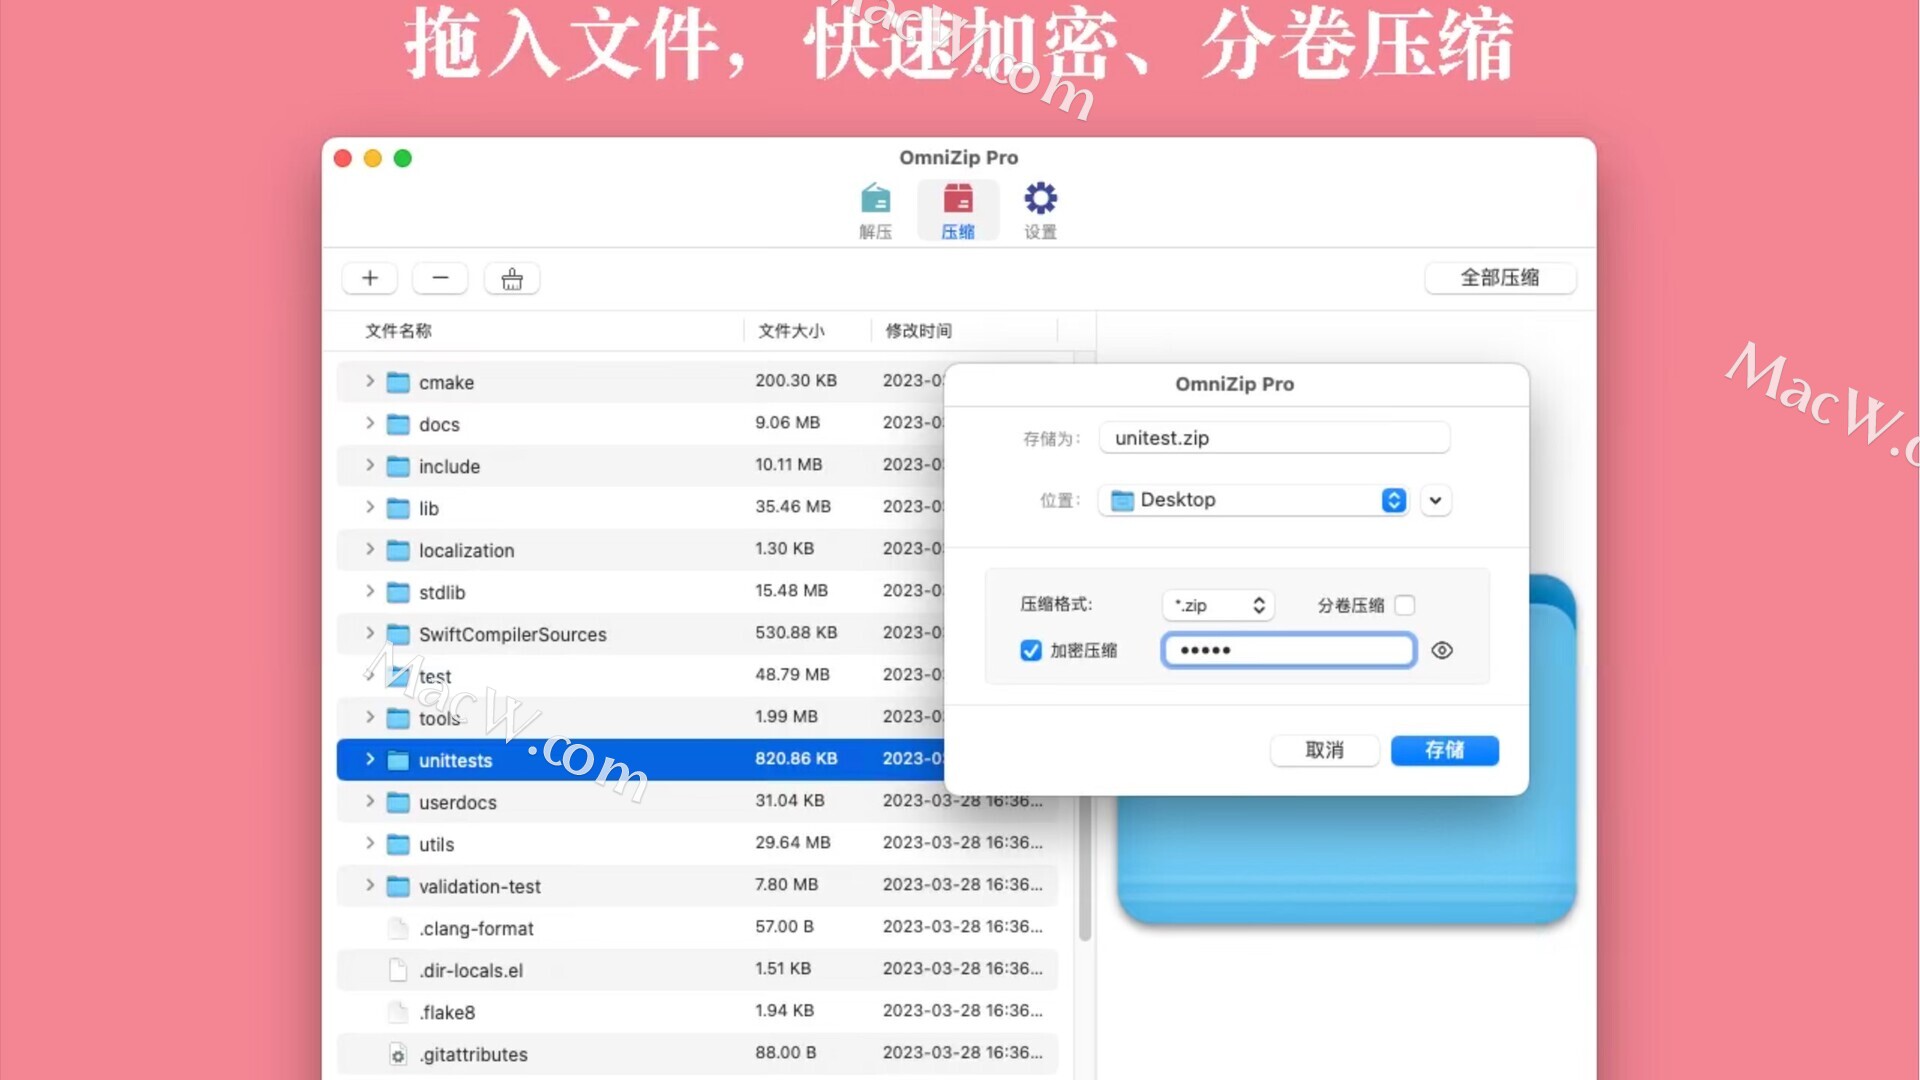Click the 存储为 filename field
1920x1080 pixels.
click(1274, 438)
